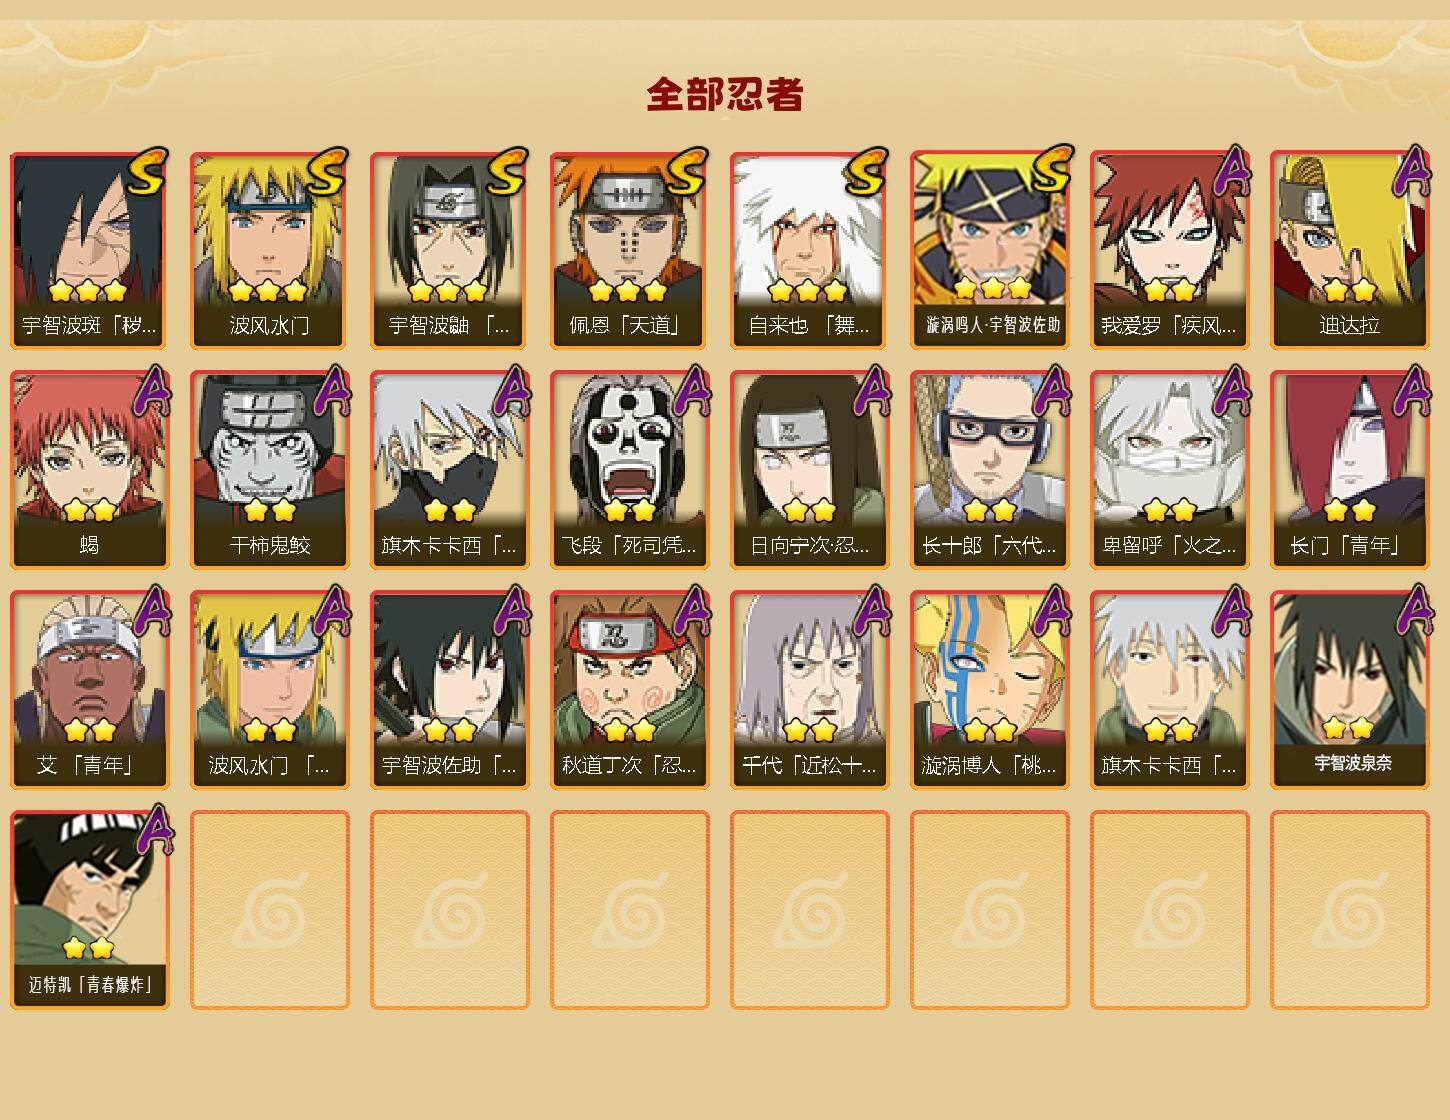1450x1120 pixels.
Task: Click the 全部忍者 heading
Action: coord(725,95)
